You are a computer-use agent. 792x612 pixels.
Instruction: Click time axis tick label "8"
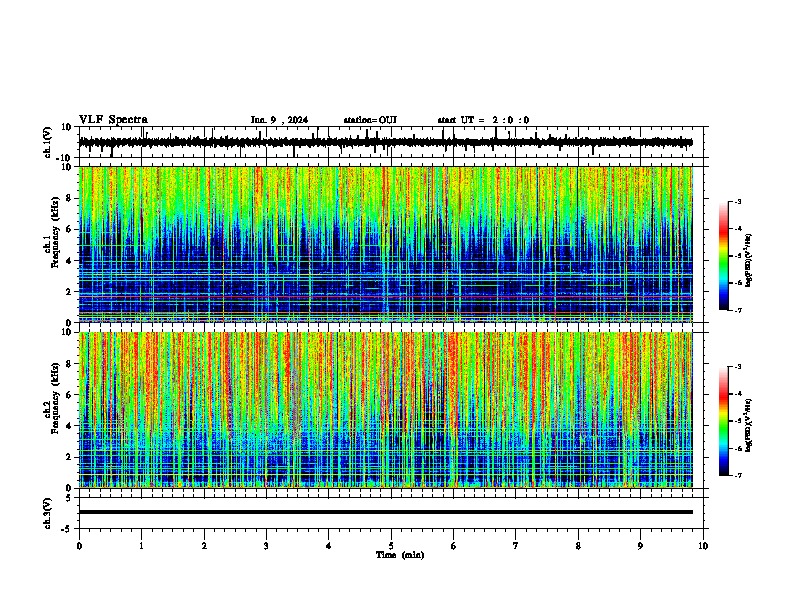(578, 546)
